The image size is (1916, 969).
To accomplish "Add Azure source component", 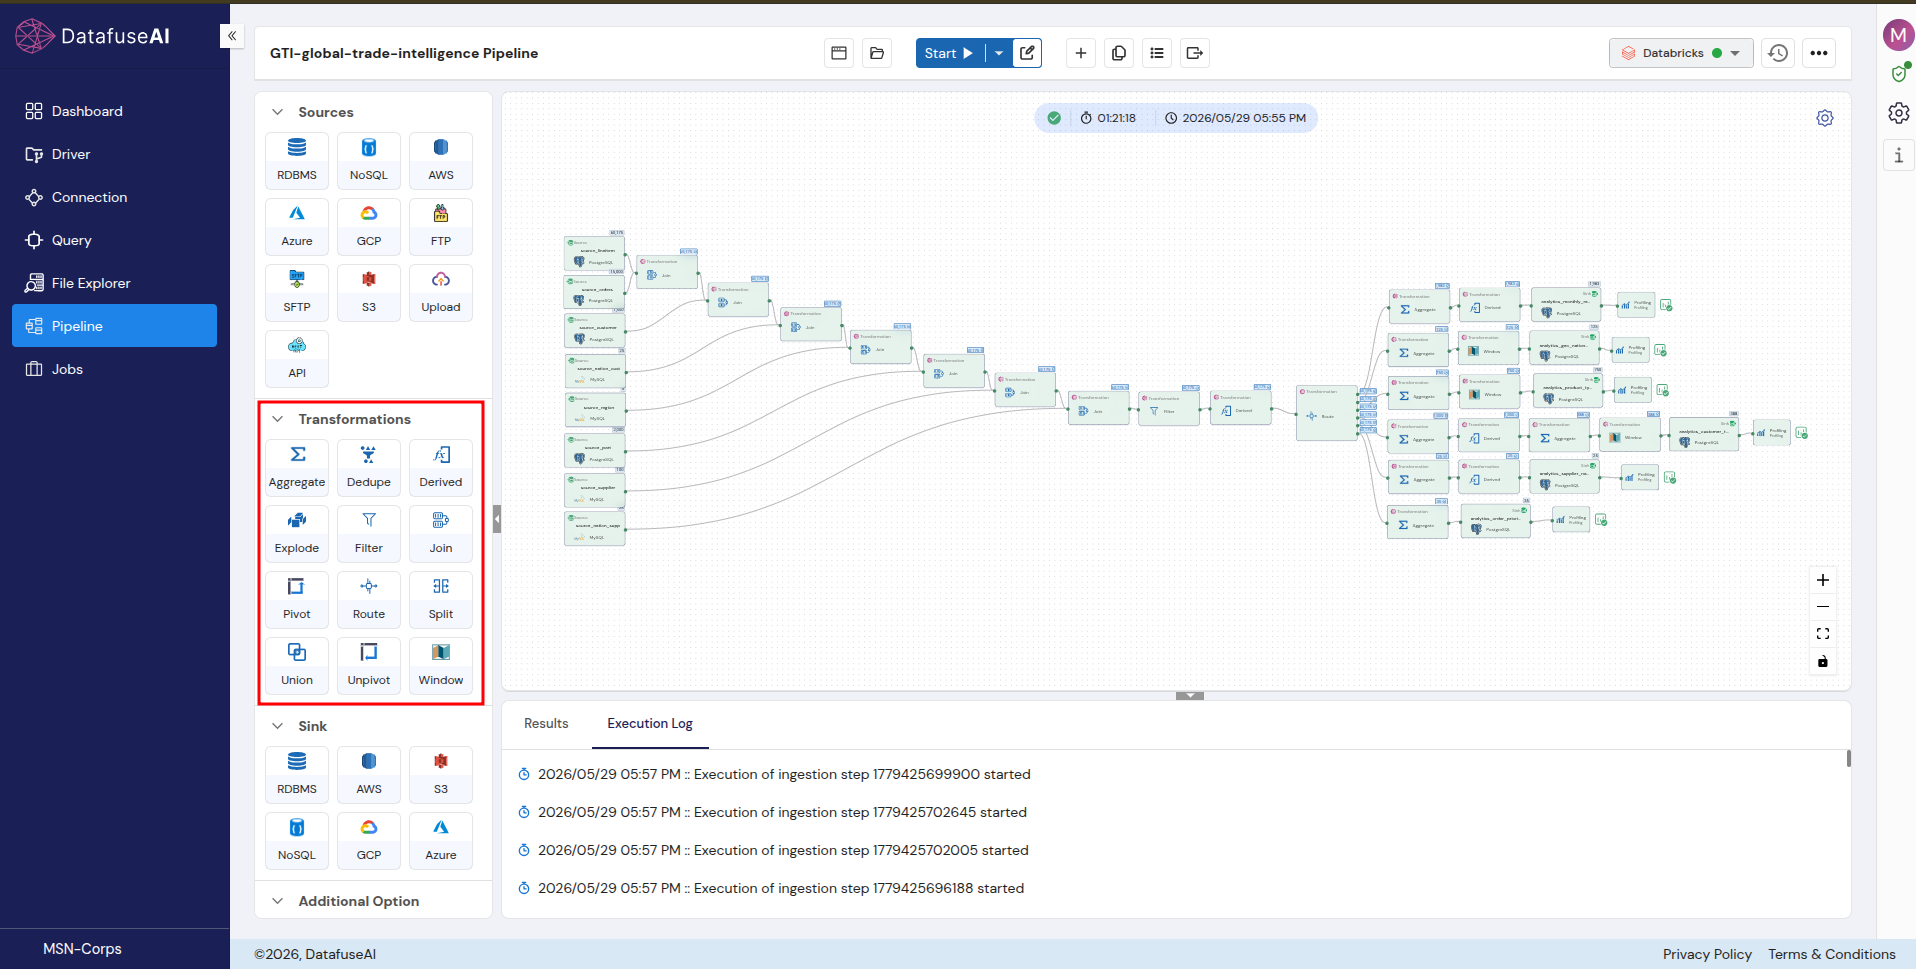I will point(297,226).
